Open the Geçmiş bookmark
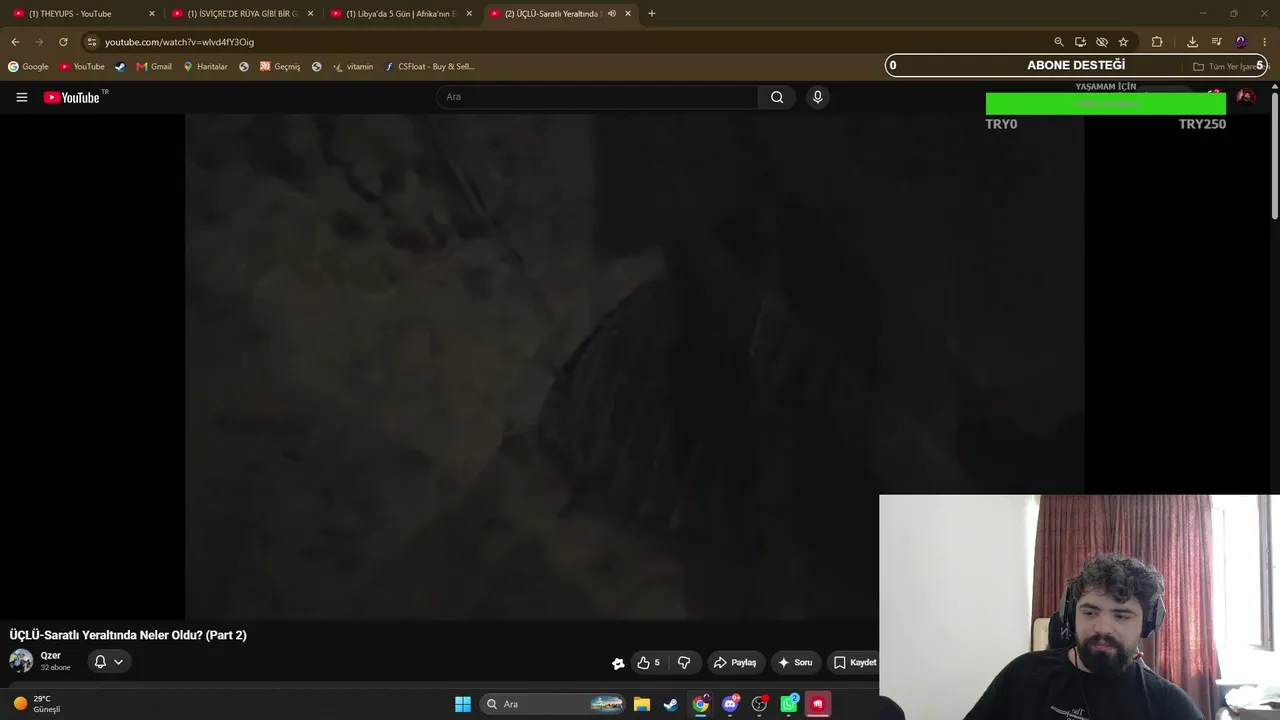This screenshot has width=1280, height=720. coord(280,67)
